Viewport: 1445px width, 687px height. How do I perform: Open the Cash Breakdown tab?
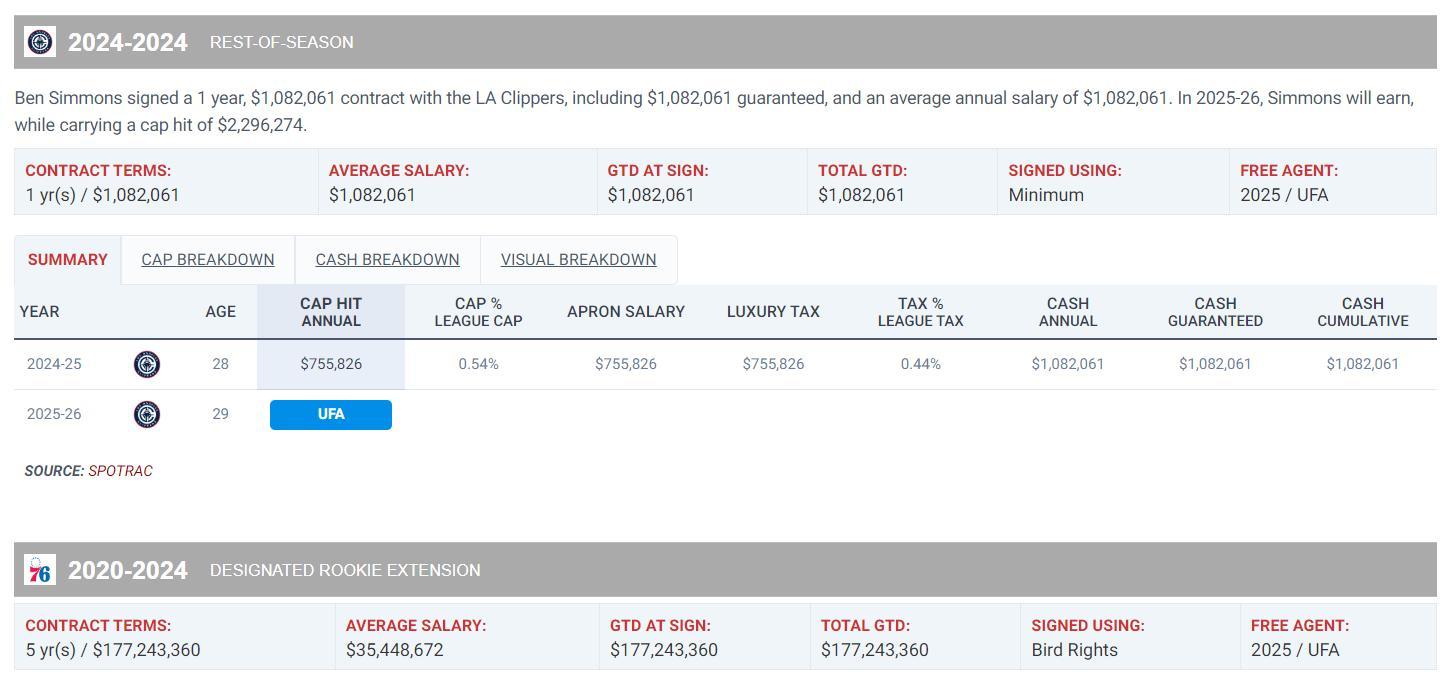click(x=387, y=260)
